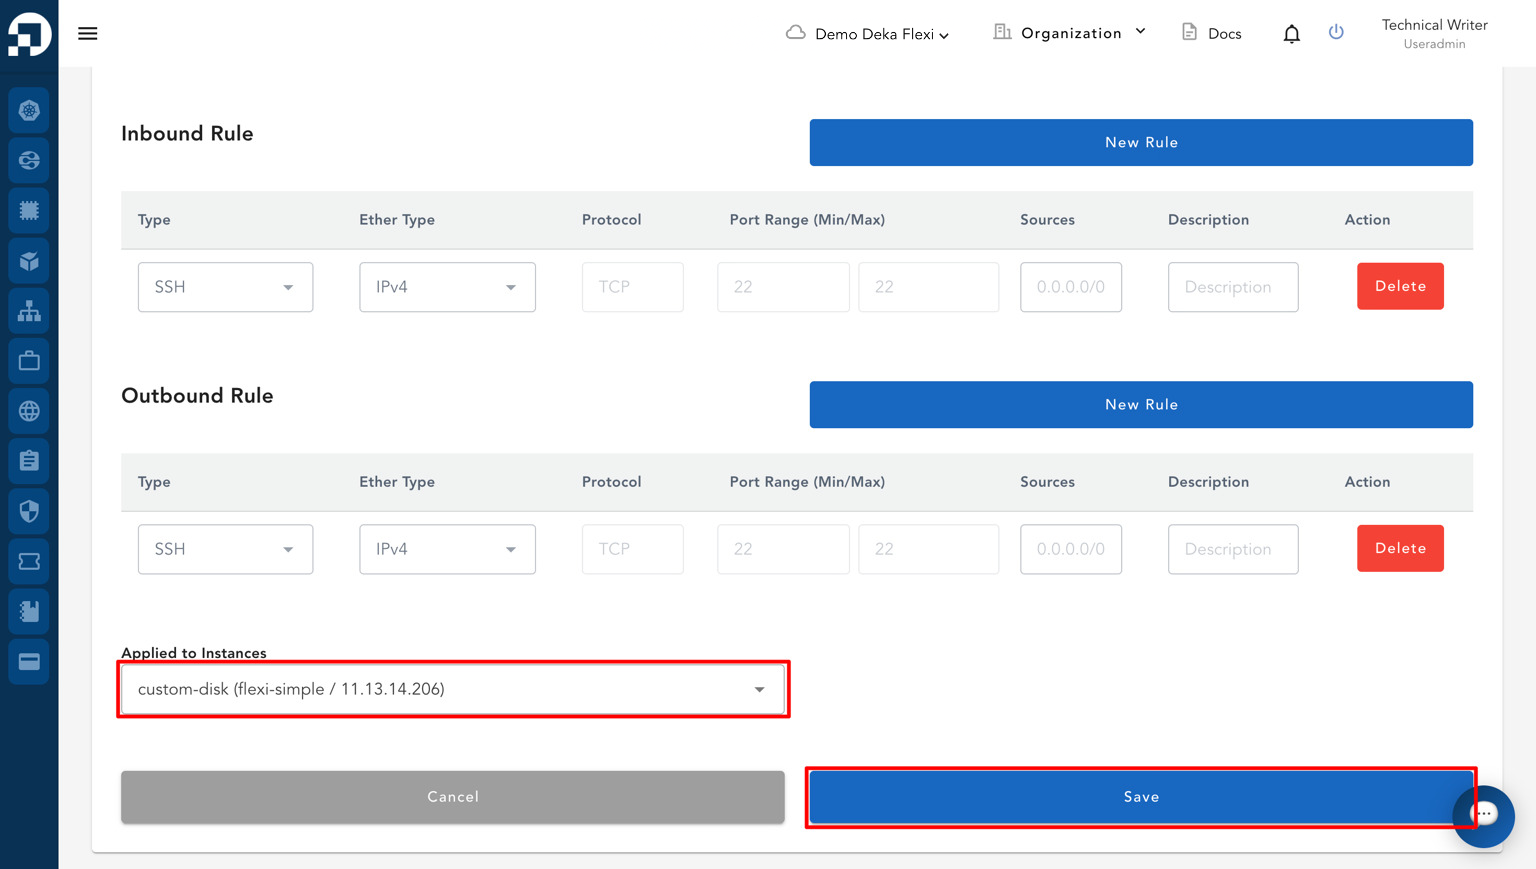The width and height of the screenshot is (1536, 869).
Task: Open the chat support bubble
Action: (1484, 815)
